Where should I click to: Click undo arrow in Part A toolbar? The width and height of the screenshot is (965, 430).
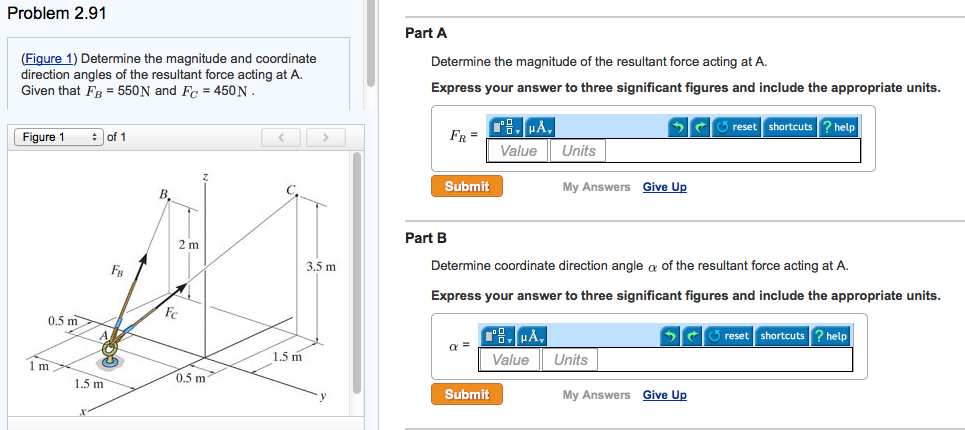(679, 127)
